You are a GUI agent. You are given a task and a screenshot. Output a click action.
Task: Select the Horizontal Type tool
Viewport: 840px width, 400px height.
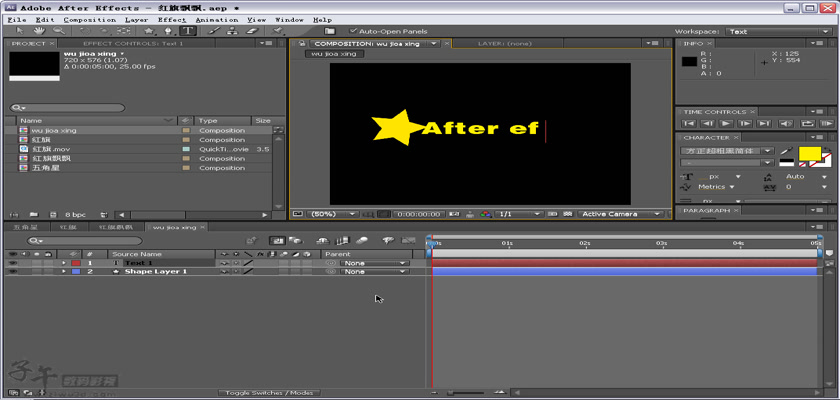188,32
